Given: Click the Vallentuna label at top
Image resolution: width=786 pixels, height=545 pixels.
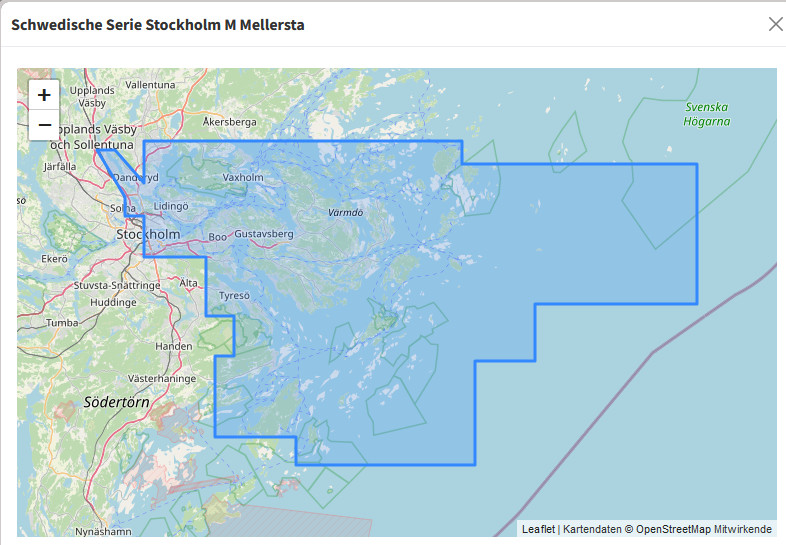Looking at the screenshot, I should (x=149, y=85).
